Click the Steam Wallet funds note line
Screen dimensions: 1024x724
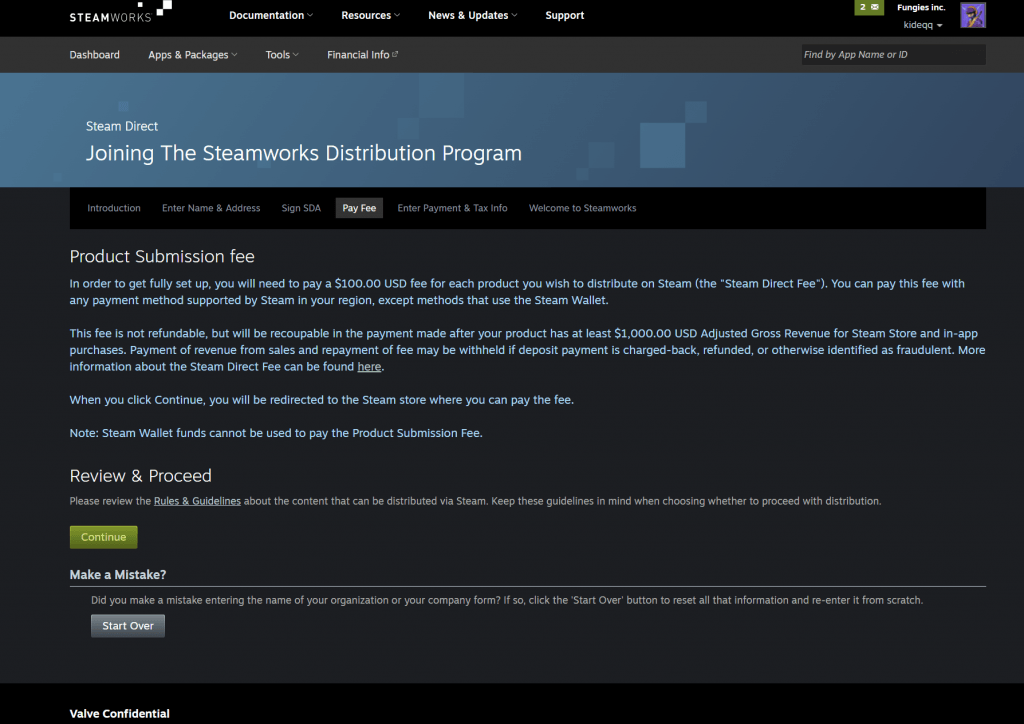coord(276,433)
